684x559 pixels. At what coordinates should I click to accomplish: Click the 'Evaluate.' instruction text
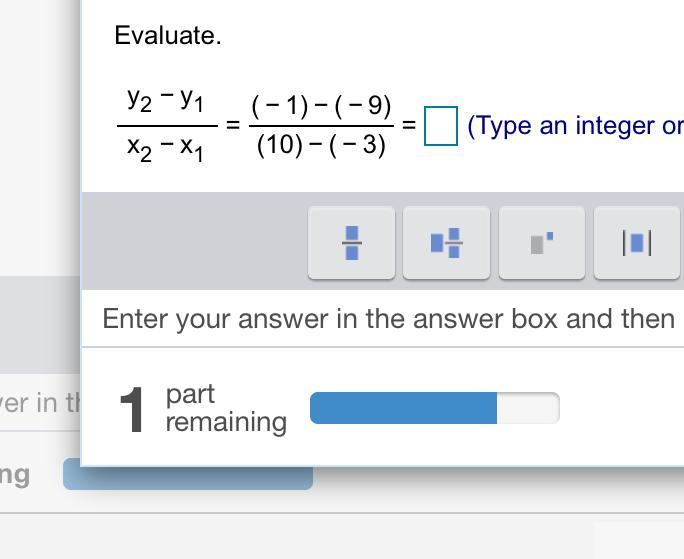(168, 36)
